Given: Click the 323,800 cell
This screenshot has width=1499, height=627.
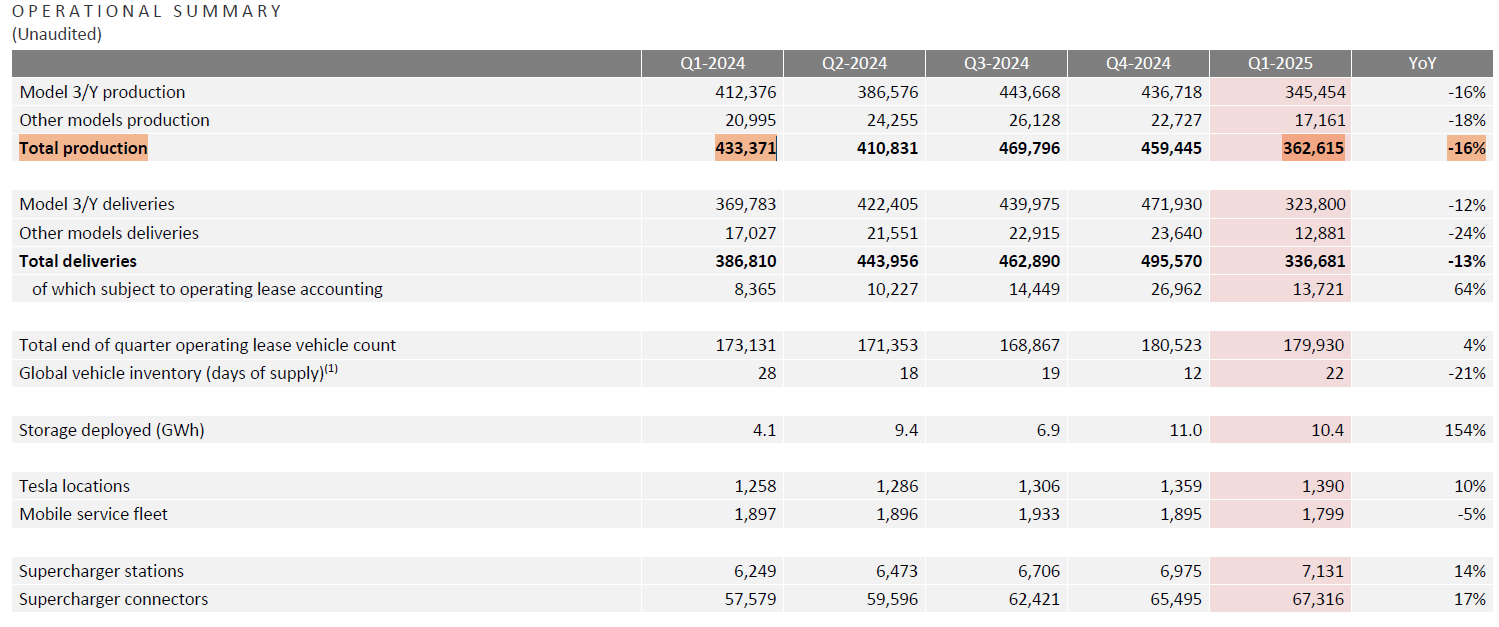Looking at the screenshot, I should tap(1315, 204).
